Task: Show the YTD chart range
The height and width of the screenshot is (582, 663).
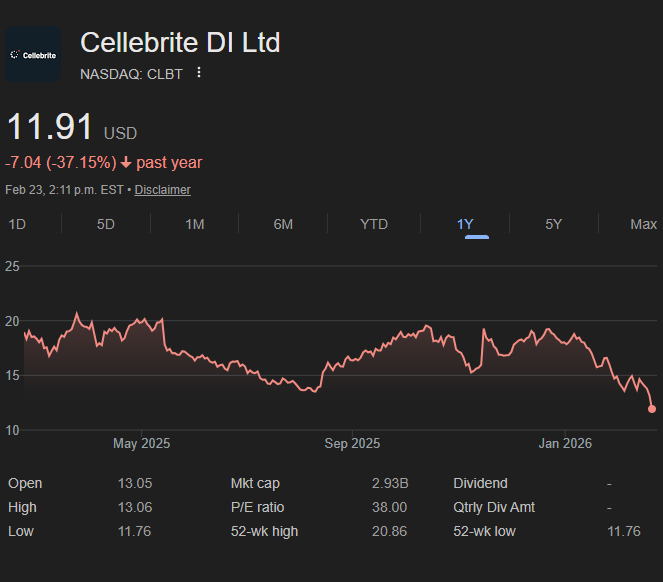Action: 374,224
